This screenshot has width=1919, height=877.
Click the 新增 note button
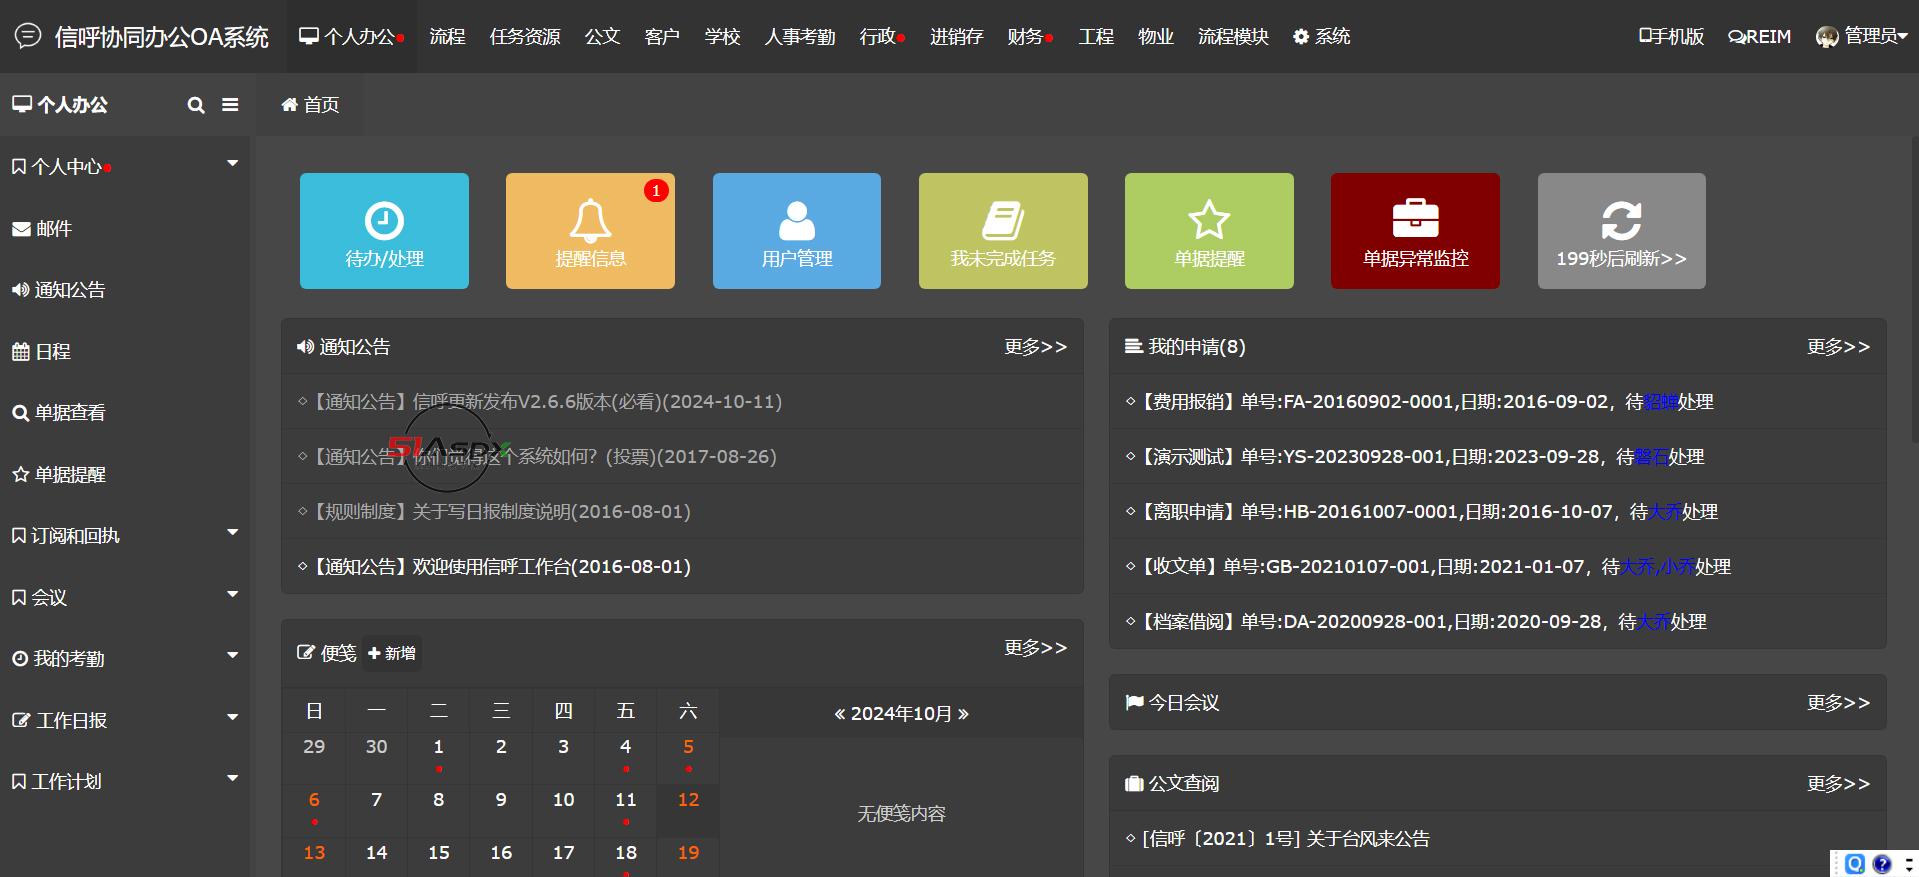coord(391,653)
